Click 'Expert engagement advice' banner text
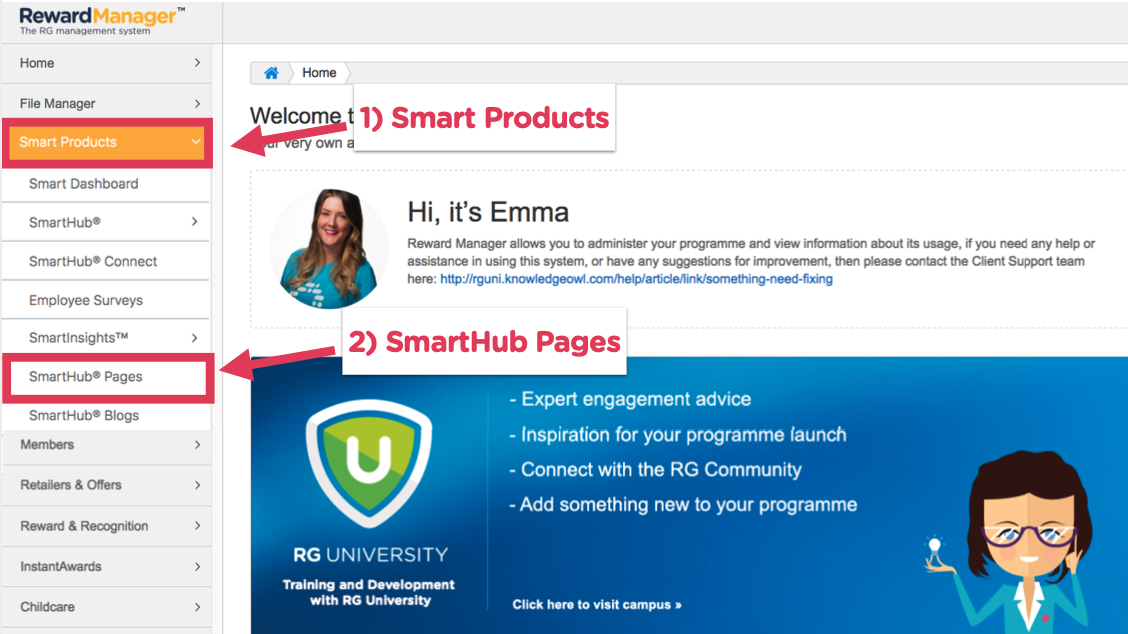 pyautogui.click(x=630, y=399)
